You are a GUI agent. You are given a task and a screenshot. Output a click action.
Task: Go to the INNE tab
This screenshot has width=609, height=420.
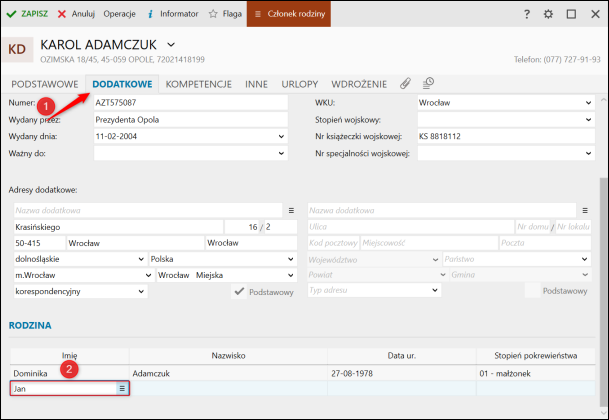pyautogui.click(x=256, y=84)
